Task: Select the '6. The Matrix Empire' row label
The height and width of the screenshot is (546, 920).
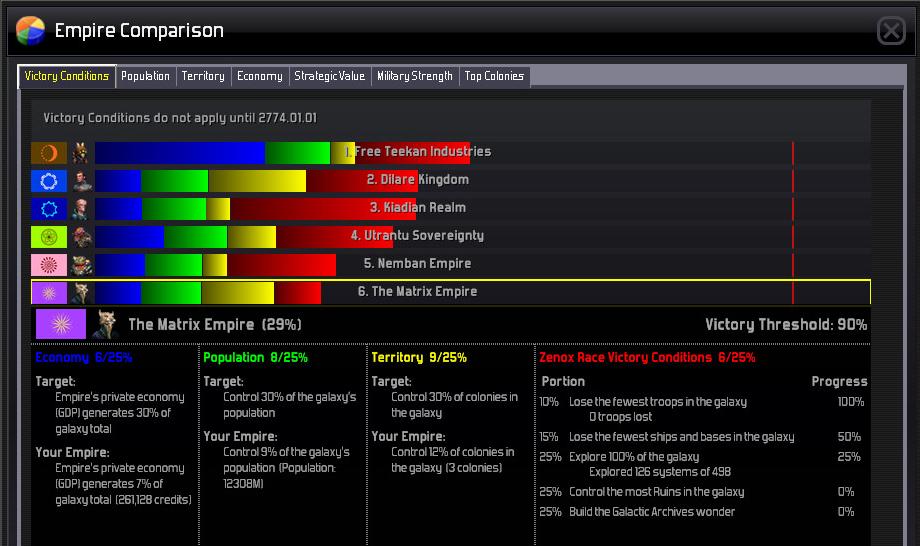Action: coord(418,291)
